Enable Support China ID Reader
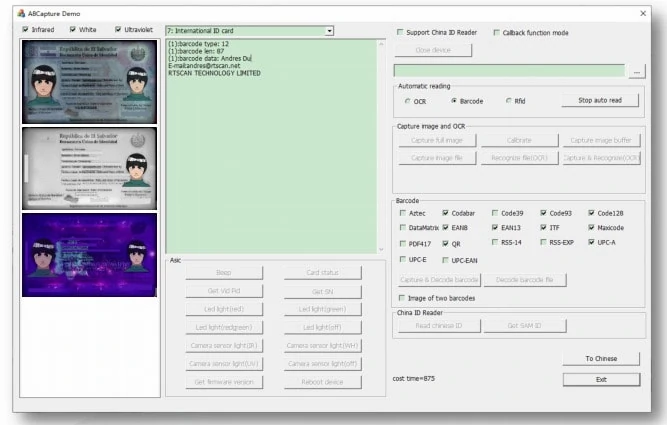 pyautogui.click(x=401, y=32)
